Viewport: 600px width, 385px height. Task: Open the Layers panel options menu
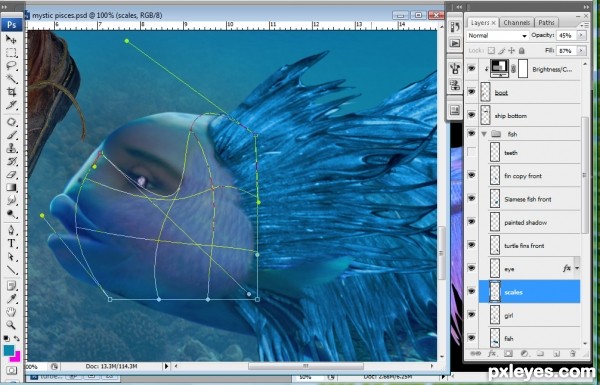click(584, 25)
